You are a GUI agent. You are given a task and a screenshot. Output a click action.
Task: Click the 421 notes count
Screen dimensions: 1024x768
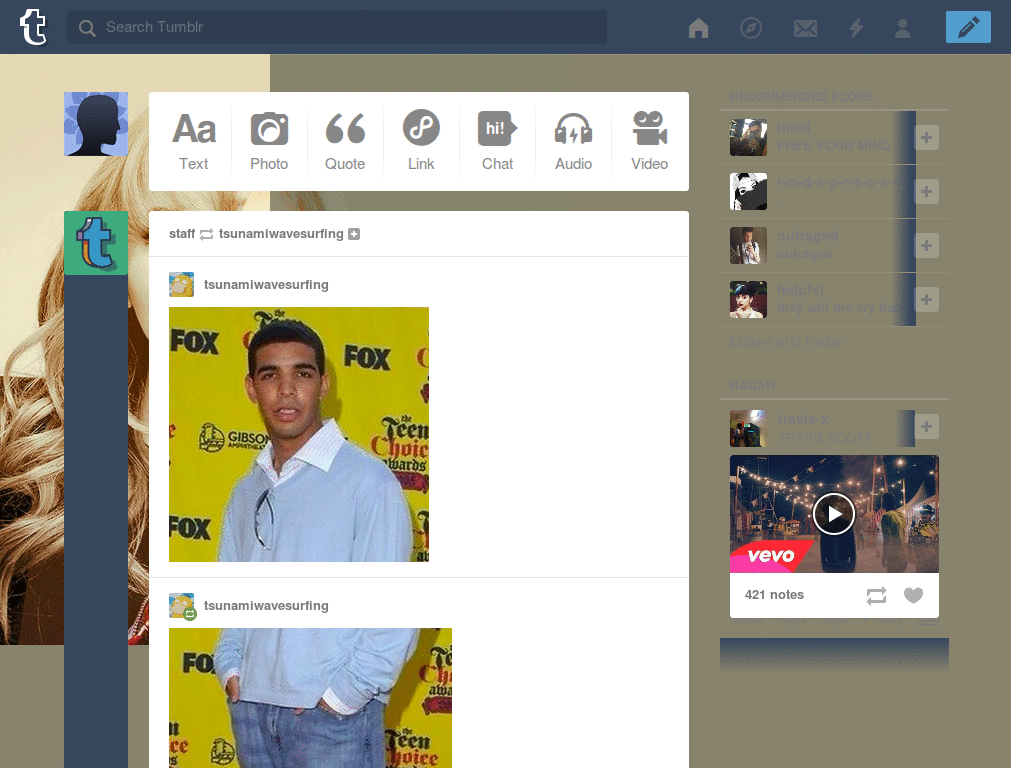[774, 595]
